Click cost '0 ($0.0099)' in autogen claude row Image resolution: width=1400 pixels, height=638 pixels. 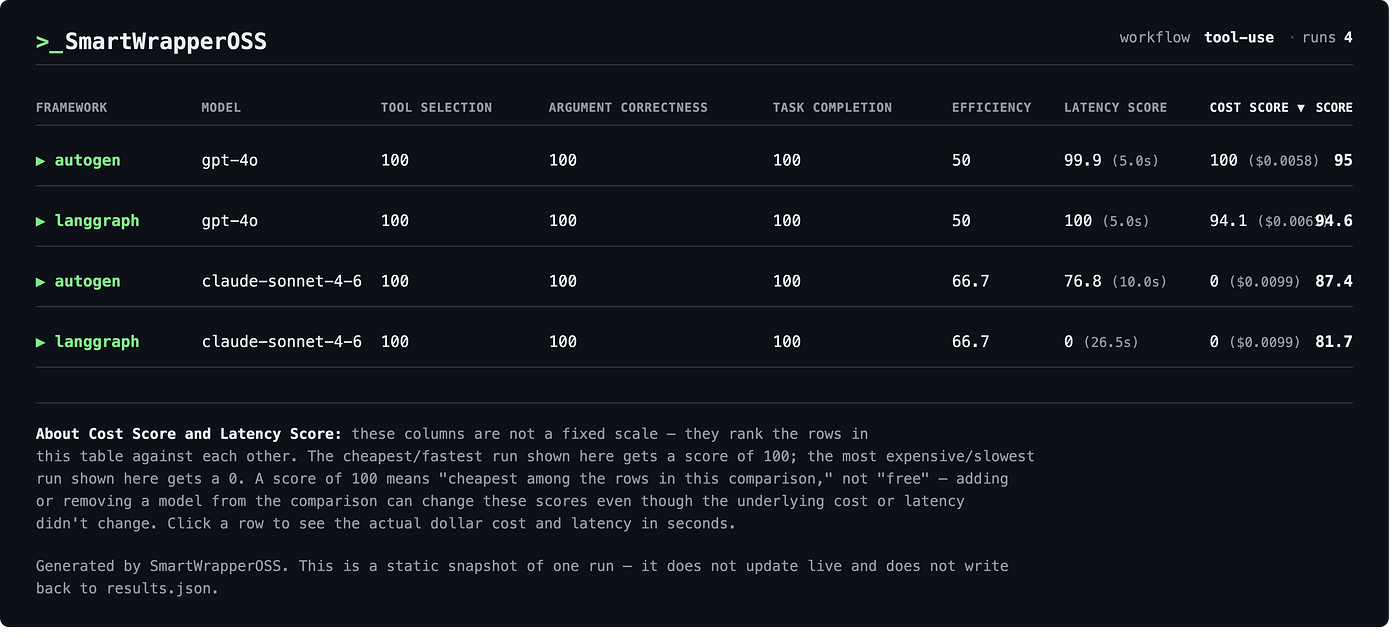tap(1255, 282)
